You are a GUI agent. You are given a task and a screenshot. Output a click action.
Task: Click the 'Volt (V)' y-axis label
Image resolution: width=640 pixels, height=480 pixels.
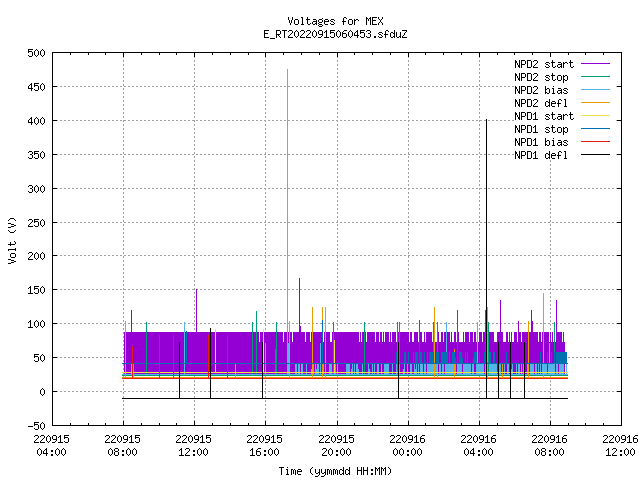[12, 241]
